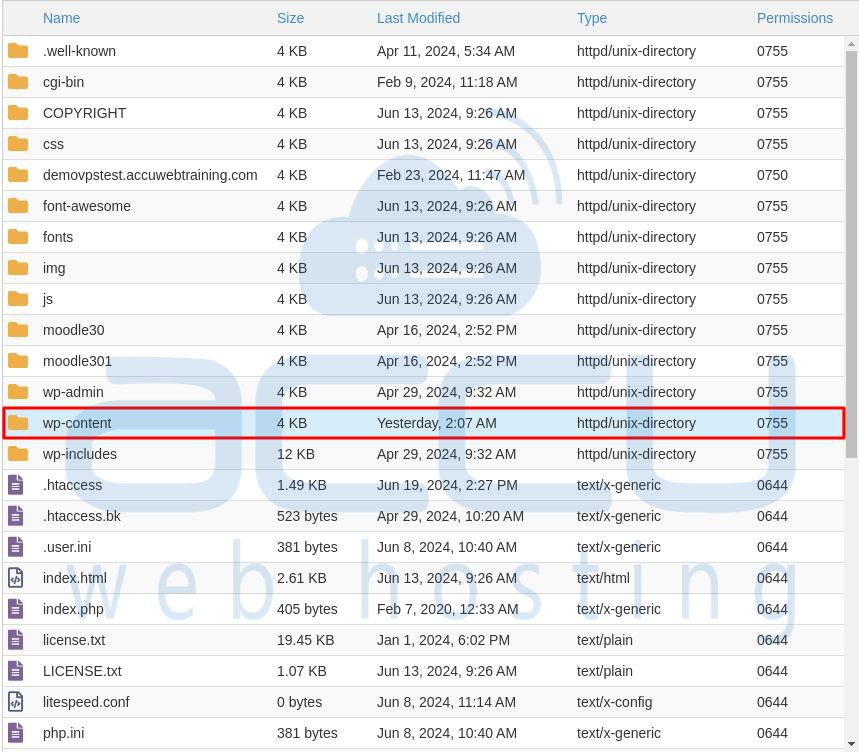Click the index.php file icon
This screenshot has height=752, width=859.
[x=16, y=609]
